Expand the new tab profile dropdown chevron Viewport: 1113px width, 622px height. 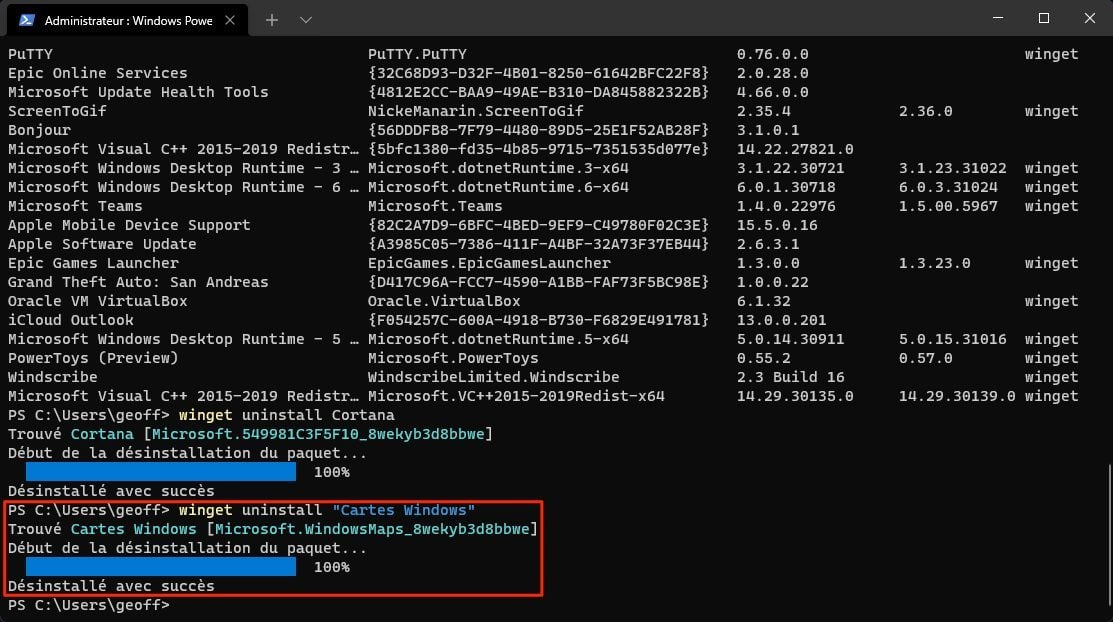click(306, 20)
